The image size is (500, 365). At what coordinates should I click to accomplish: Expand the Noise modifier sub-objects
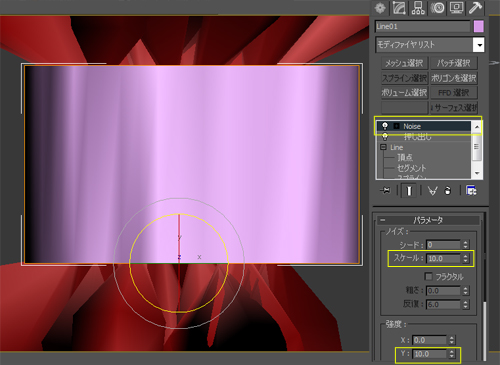point(396,126)
